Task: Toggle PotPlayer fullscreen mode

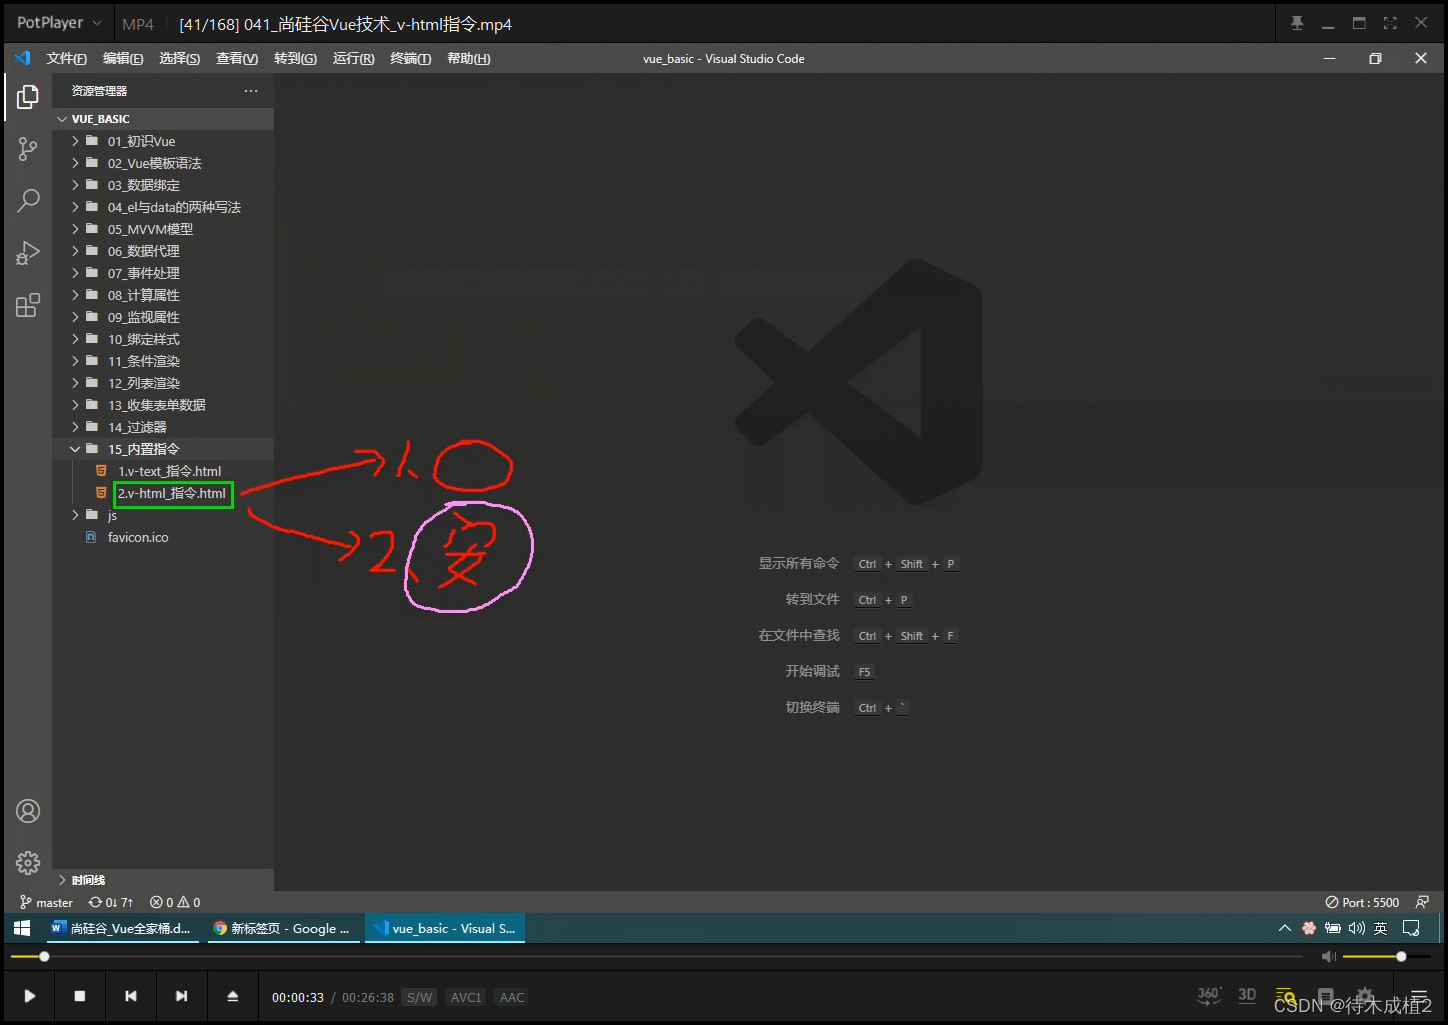Action: (x=1390, y=23)
